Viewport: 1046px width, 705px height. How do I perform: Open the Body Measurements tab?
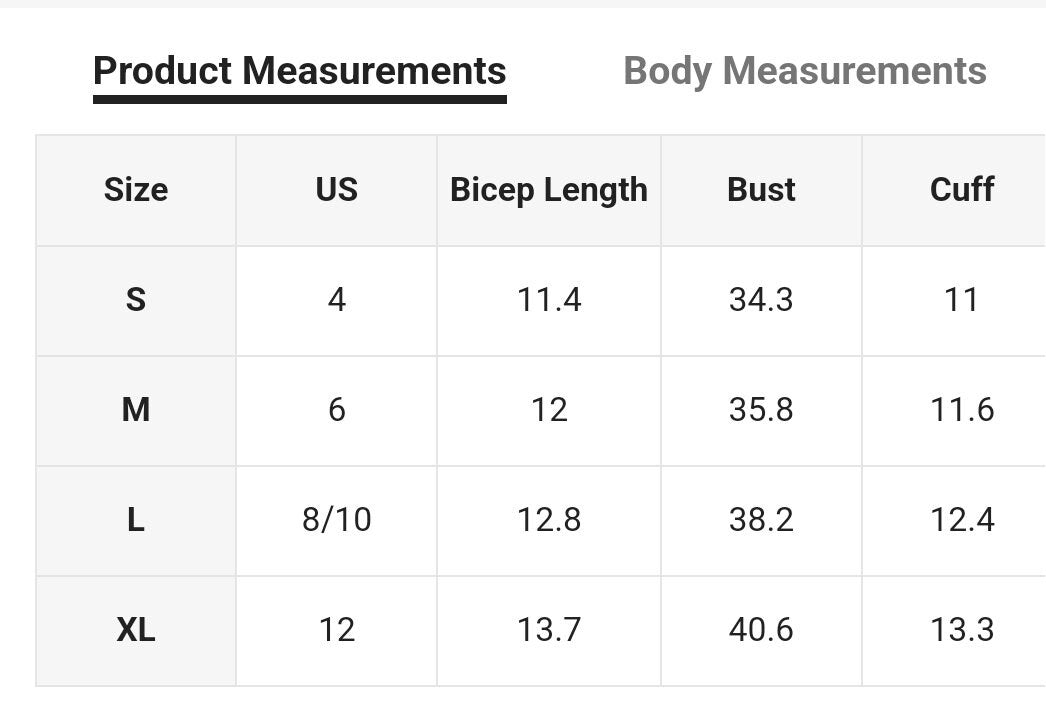coord(804,72)
